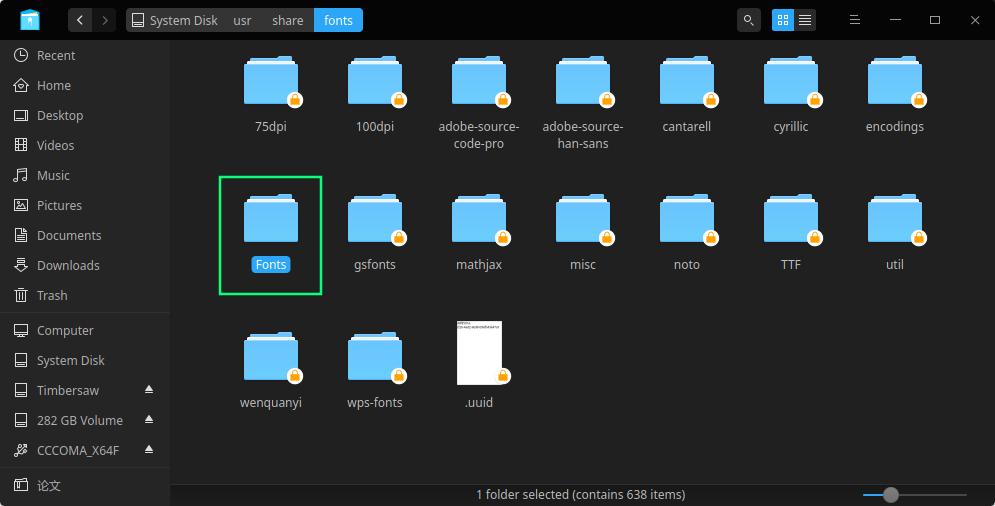The height and width of the screenshot is (506, 995).
Task: Select System Disk breadcrumb in path bar
Action: click(x=174, y=20)
